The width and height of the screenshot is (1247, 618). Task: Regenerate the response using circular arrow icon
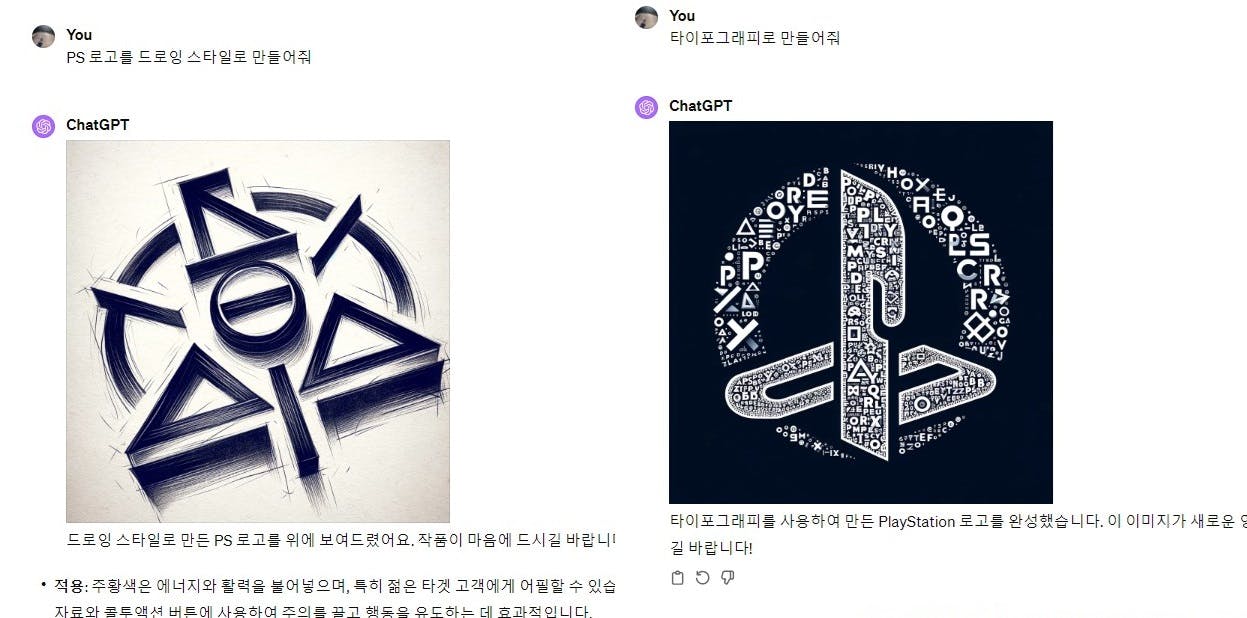702,578
